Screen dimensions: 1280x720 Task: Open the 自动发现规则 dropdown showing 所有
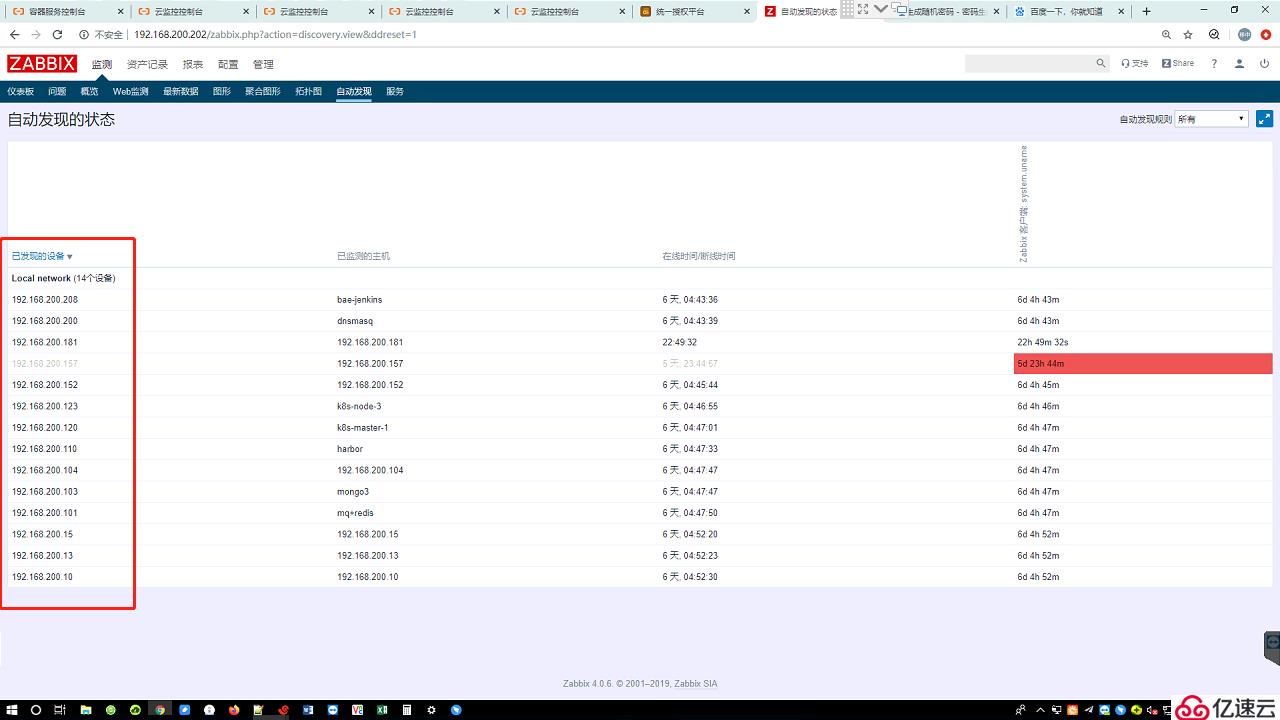click(1211, 119)
